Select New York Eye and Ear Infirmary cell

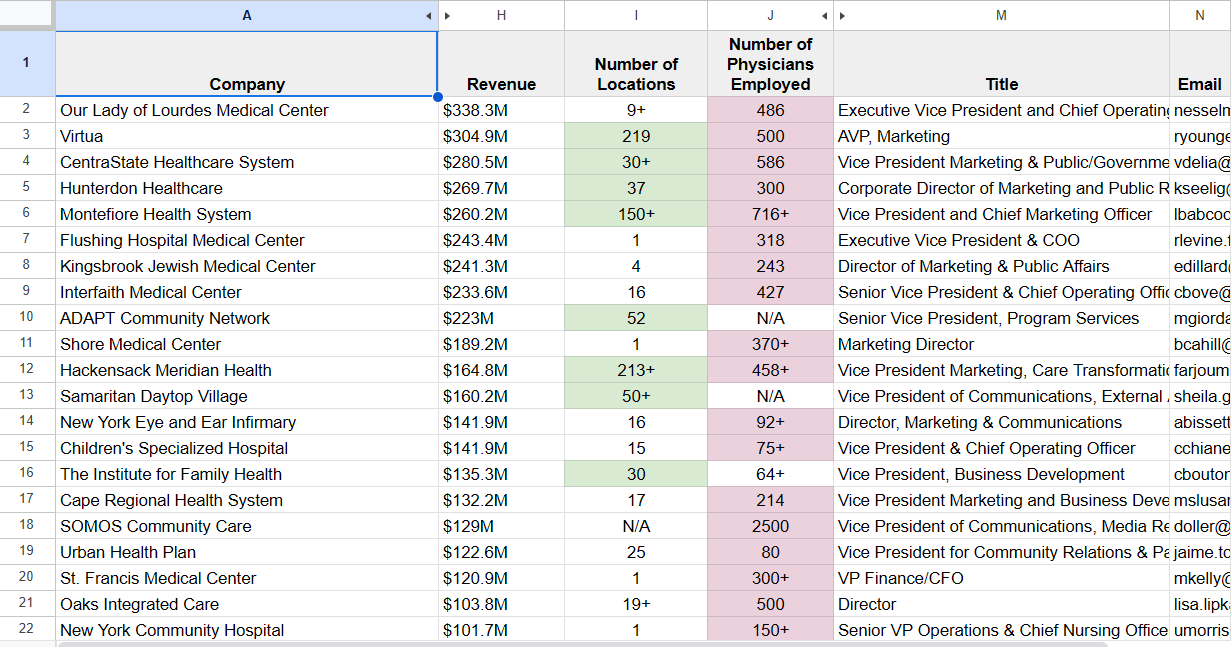(x=247, y=422)
